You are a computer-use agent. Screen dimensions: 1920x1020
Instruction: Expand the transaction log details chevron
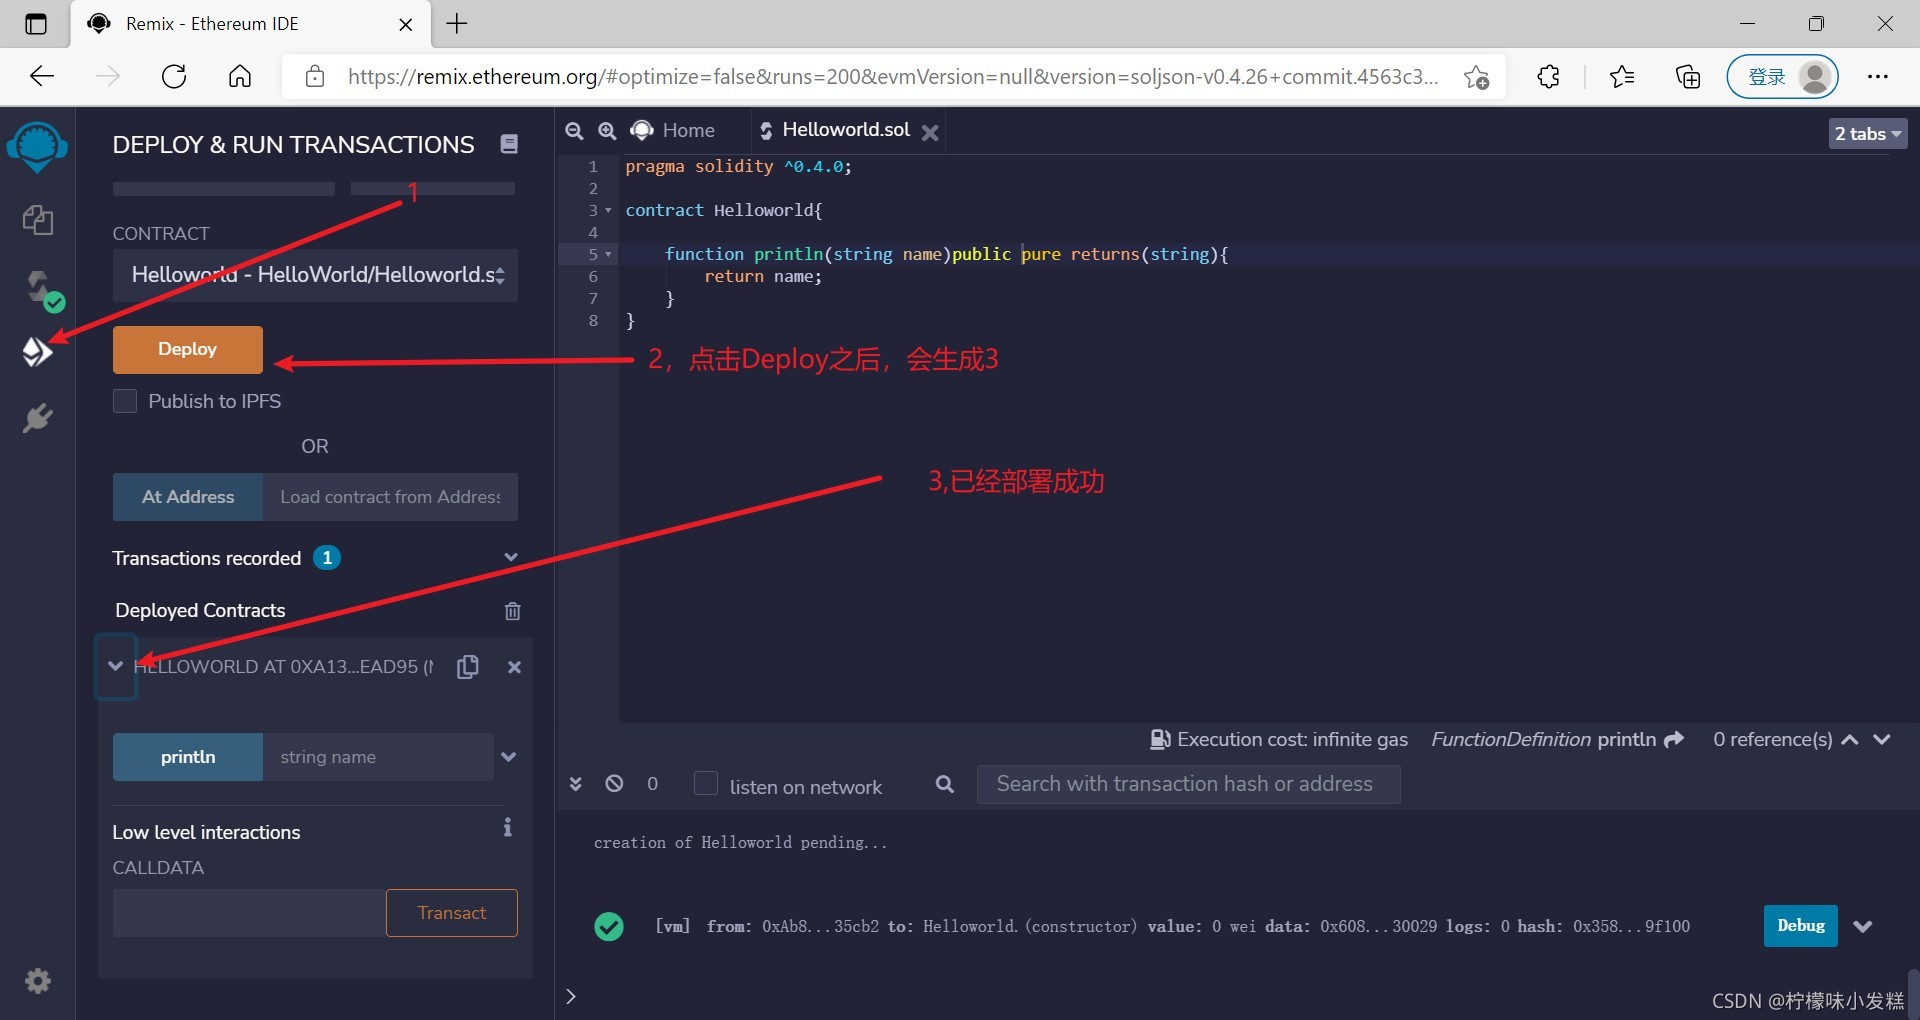pyautogui.click(x=1862, y=926)
